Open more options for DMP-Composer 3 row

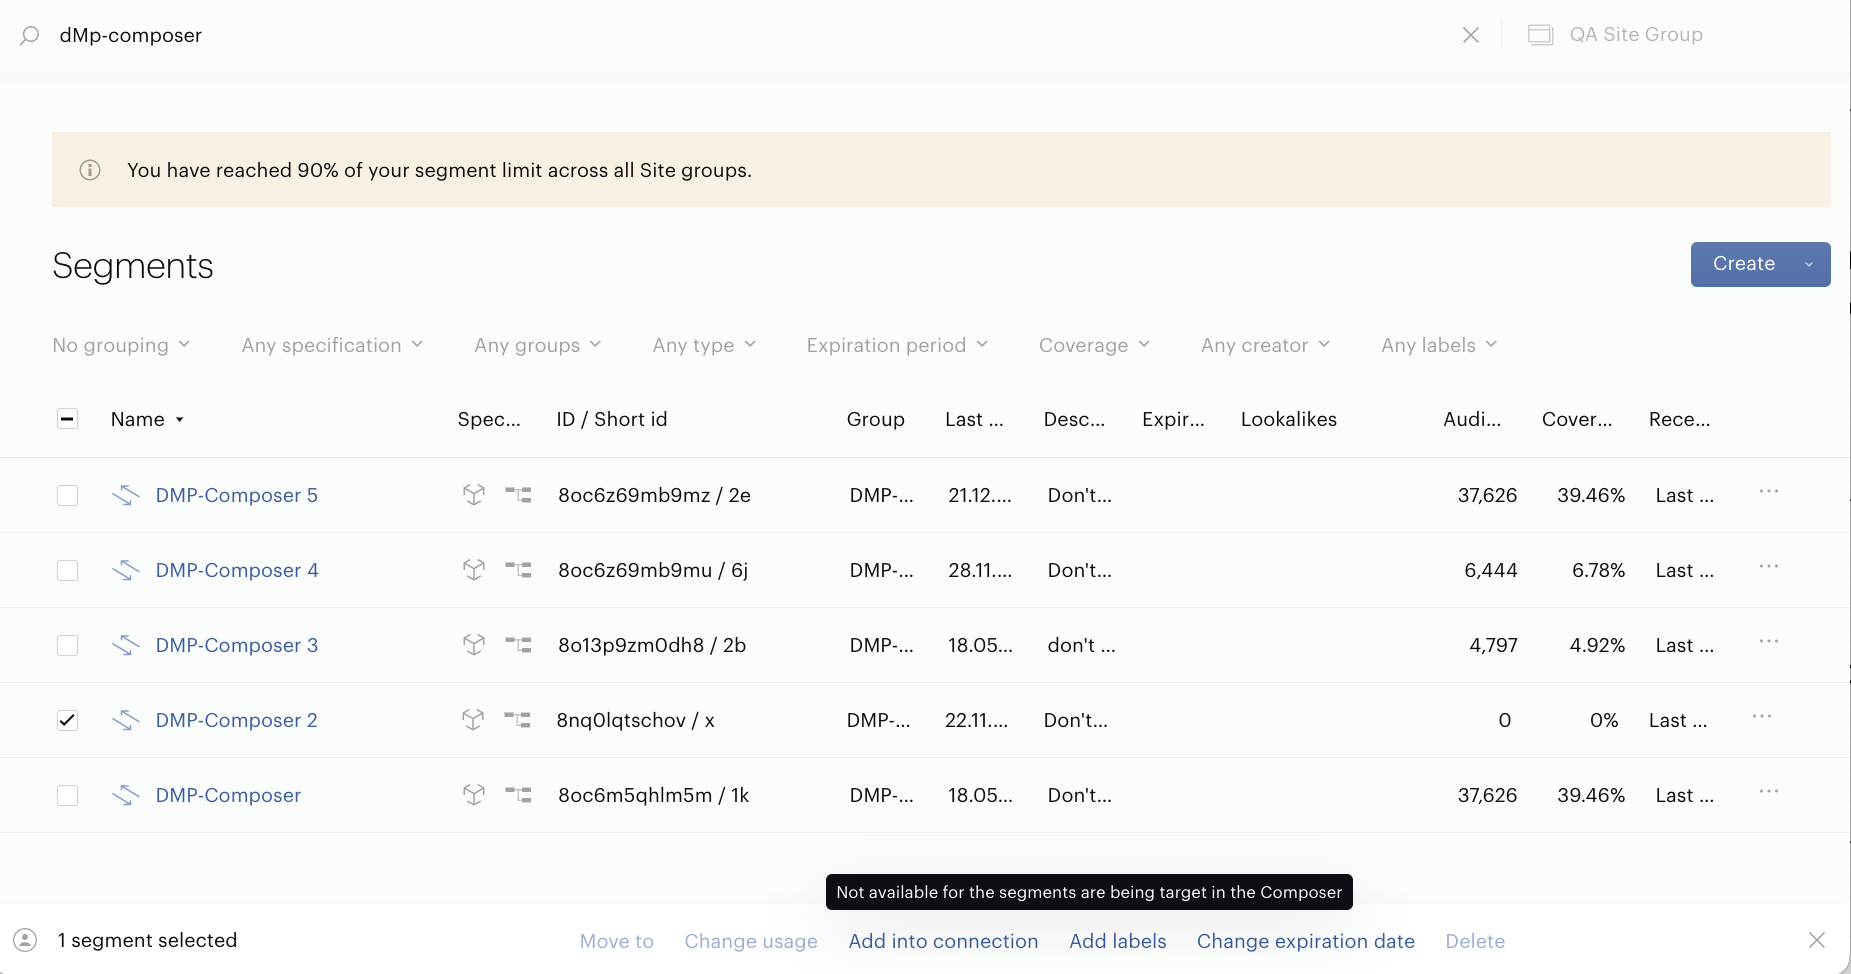point(1769,642)
